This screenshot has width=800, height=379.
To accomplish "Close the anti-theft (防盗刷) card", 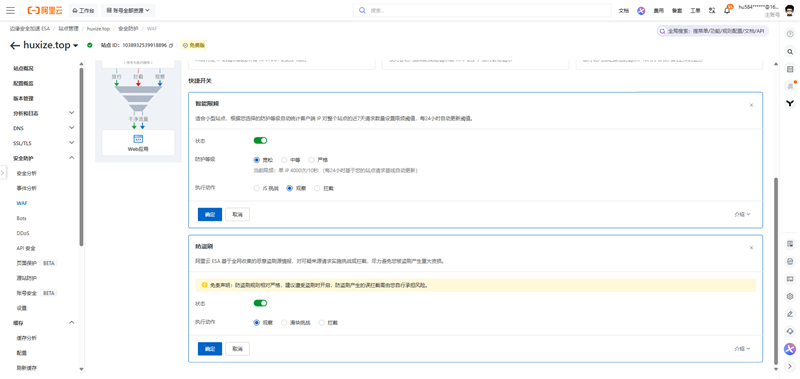I will pyautogui.click(x=751, y=248).
